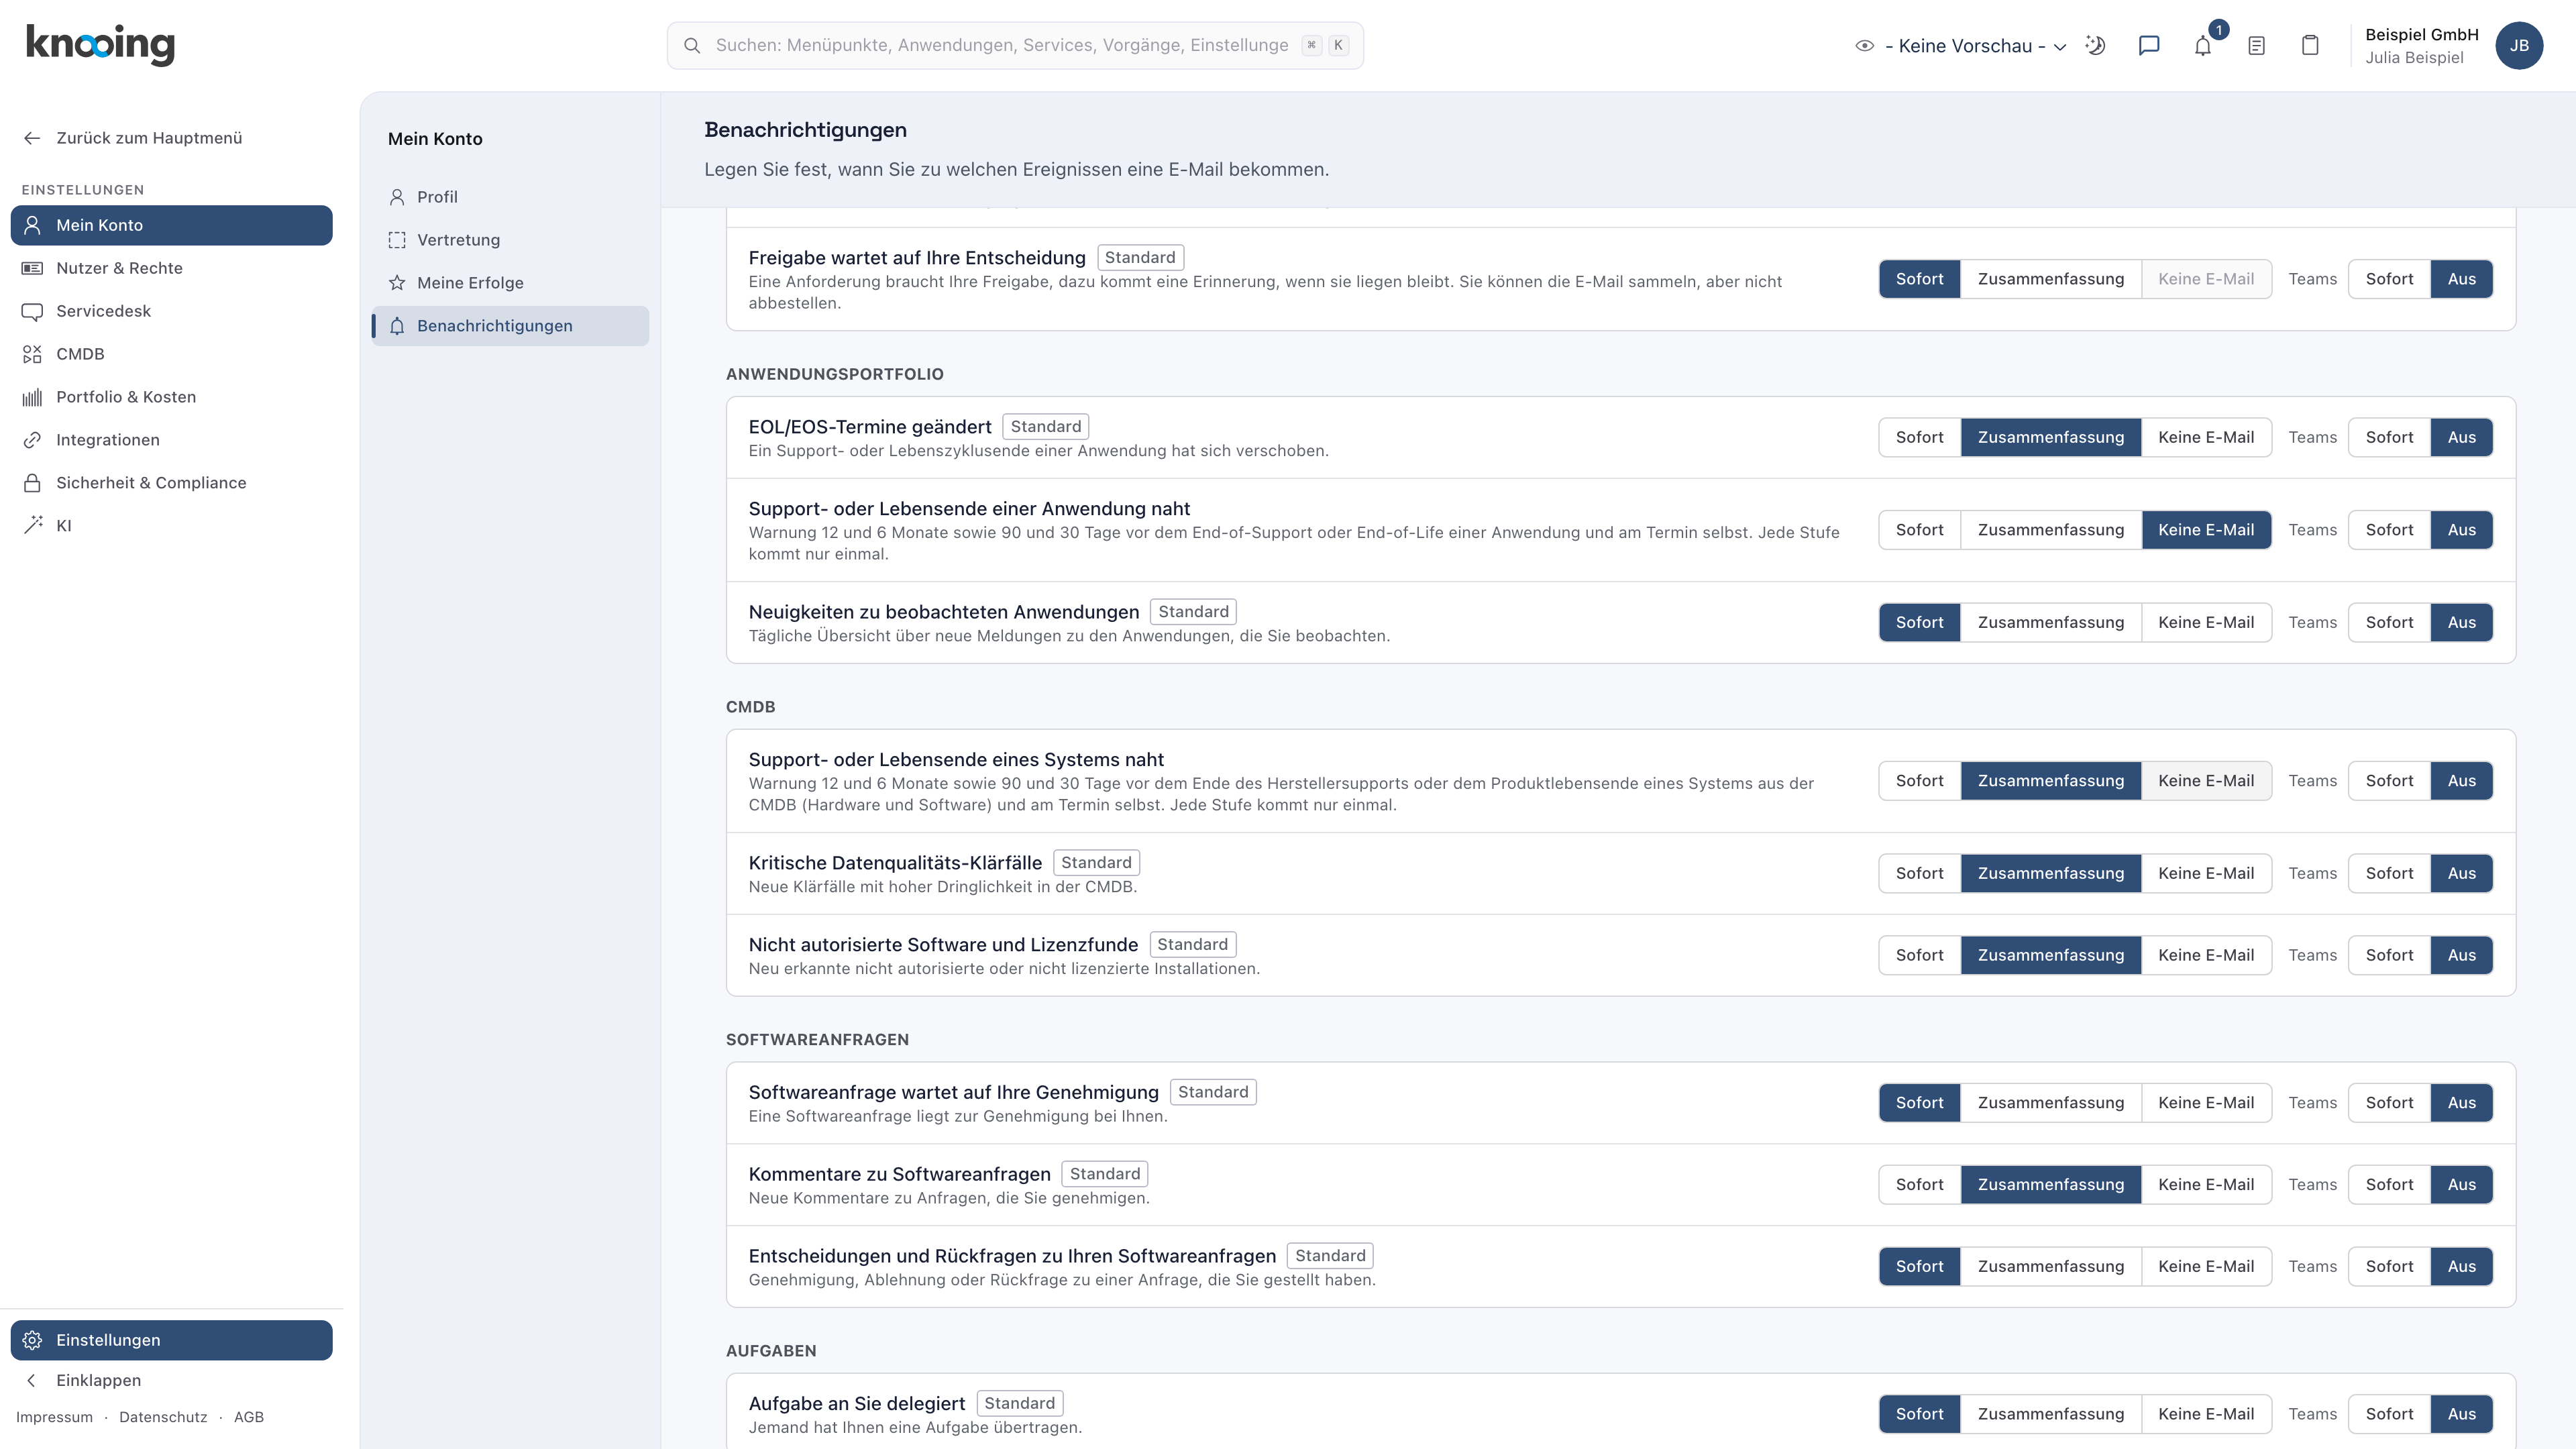Open the clipboard icon in header
The width and height of the screenshot is (2576, 1449).
2310,46
